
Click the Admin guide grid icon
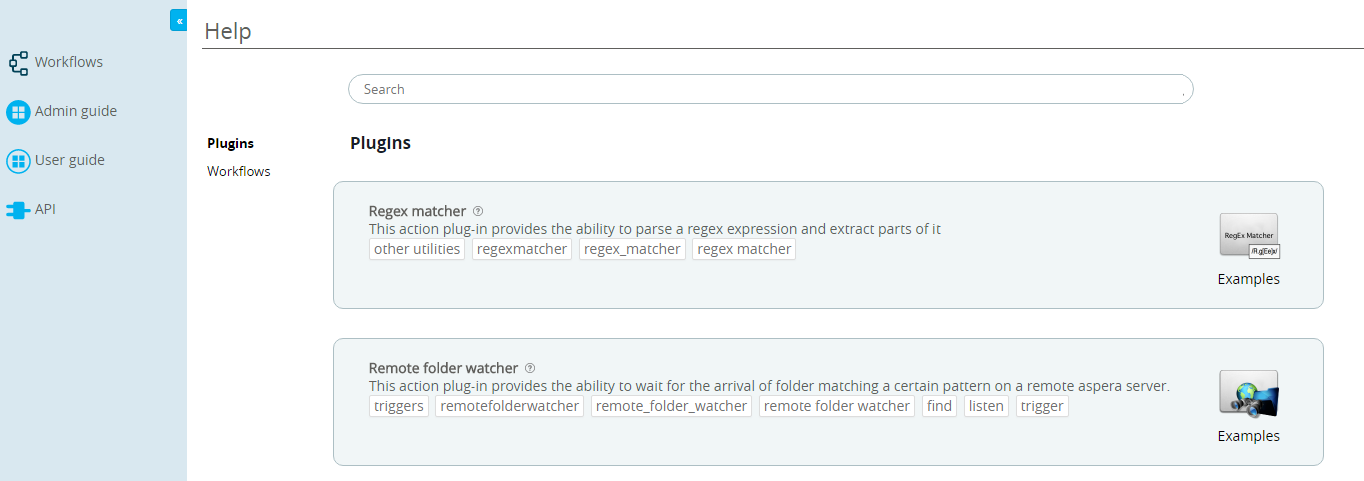tap(18, 112)
